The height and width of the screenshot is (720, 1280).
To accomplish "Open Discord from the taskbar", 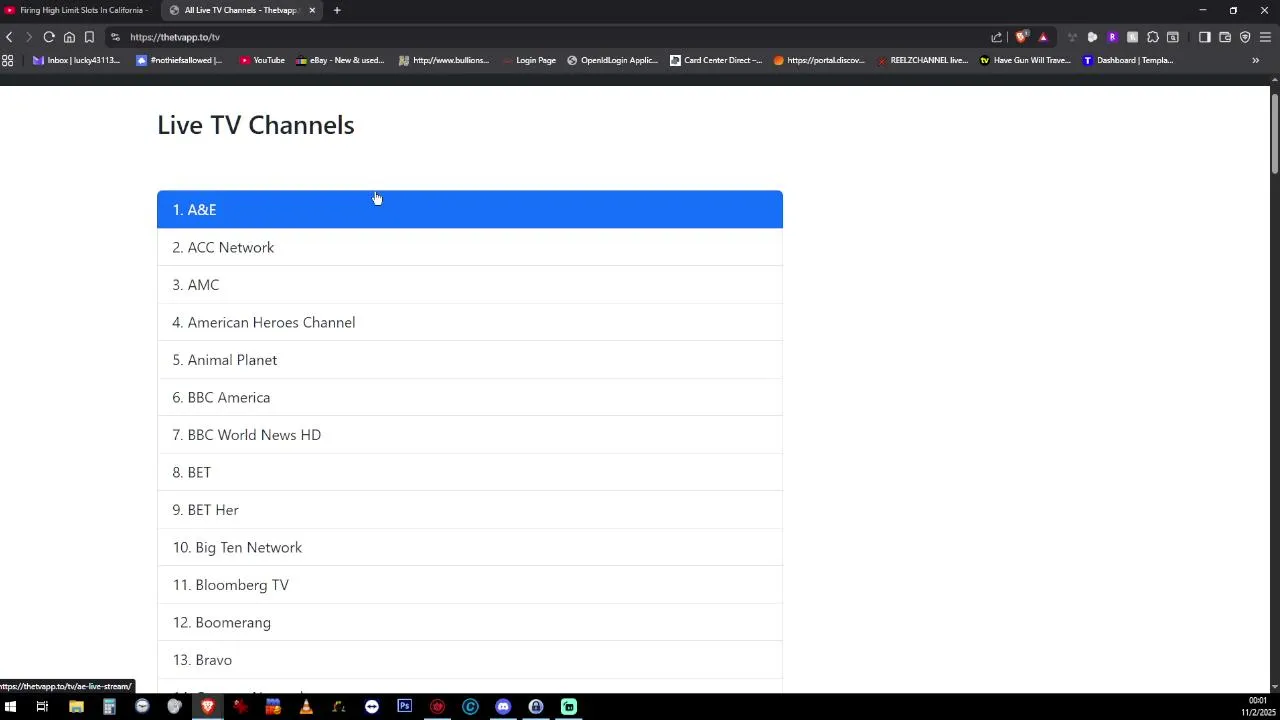I will coord(503,707).
